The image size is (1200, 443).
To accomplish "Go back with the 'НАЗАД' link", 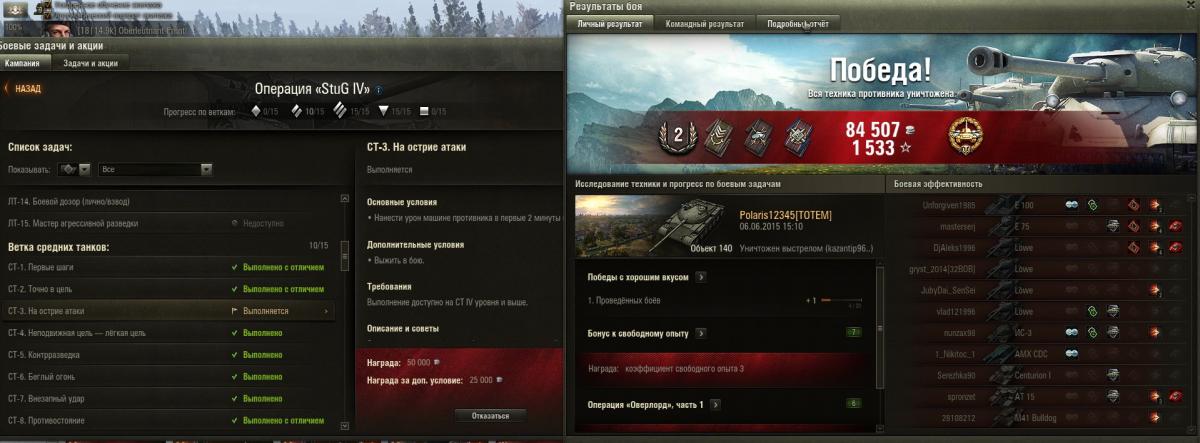I will [24, 88].
